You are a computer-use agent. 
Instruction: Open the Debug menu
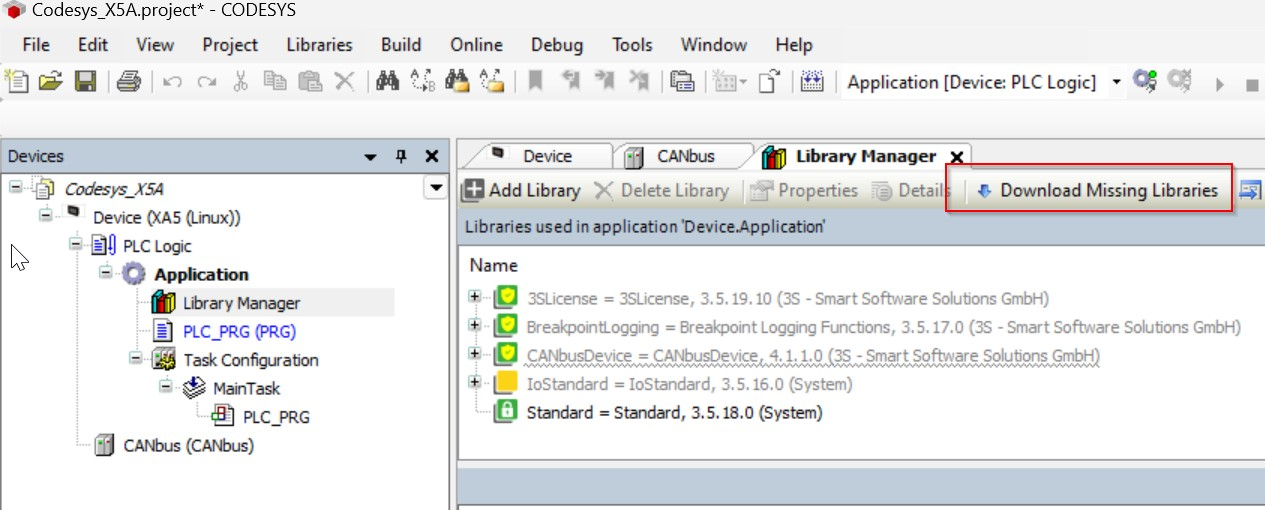tap(557, 45)
